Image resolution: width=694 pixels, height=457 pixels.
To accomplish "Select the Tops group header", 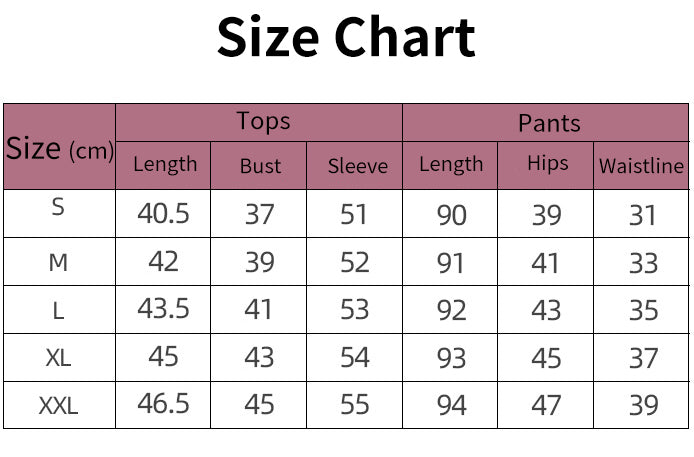I will [x=263, y=122].
